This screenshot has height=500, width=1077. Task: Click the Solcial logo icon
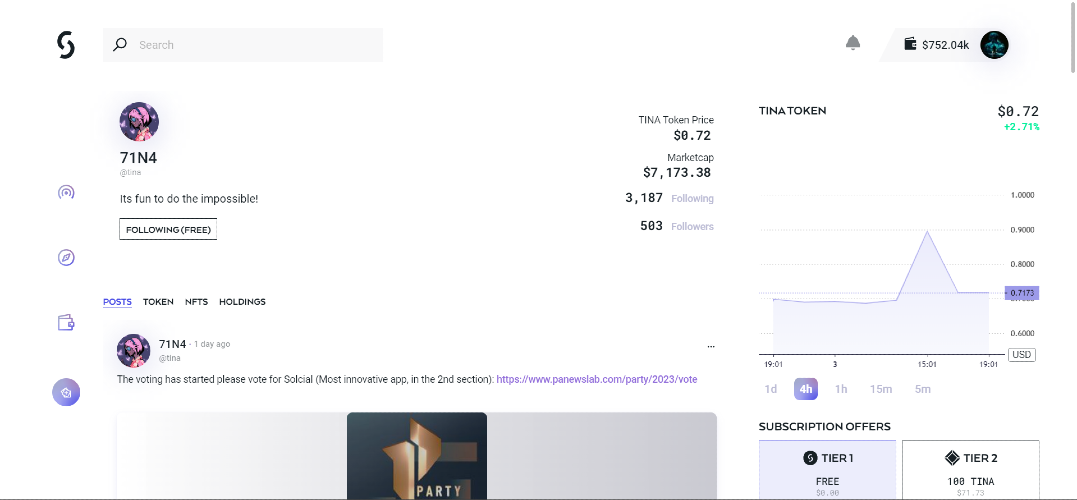point(66,45)
